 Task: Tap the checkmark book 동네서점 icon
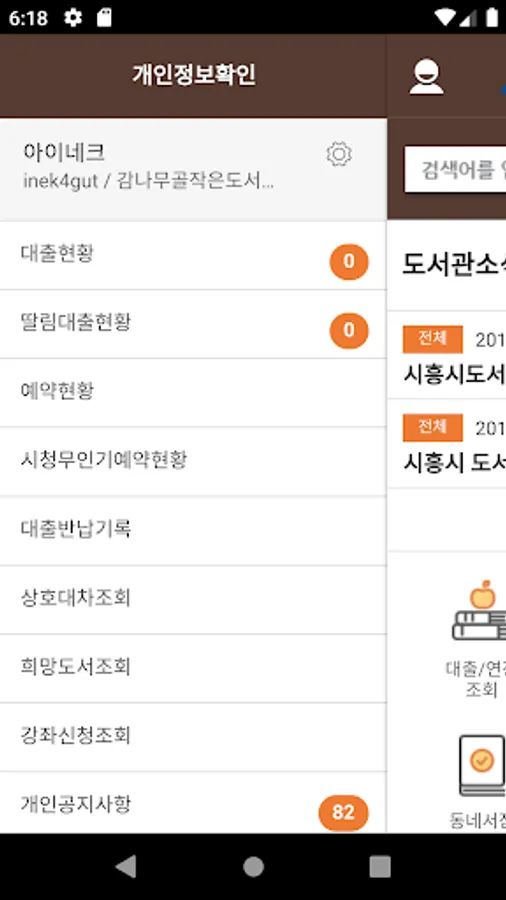[x=482, y=766]
